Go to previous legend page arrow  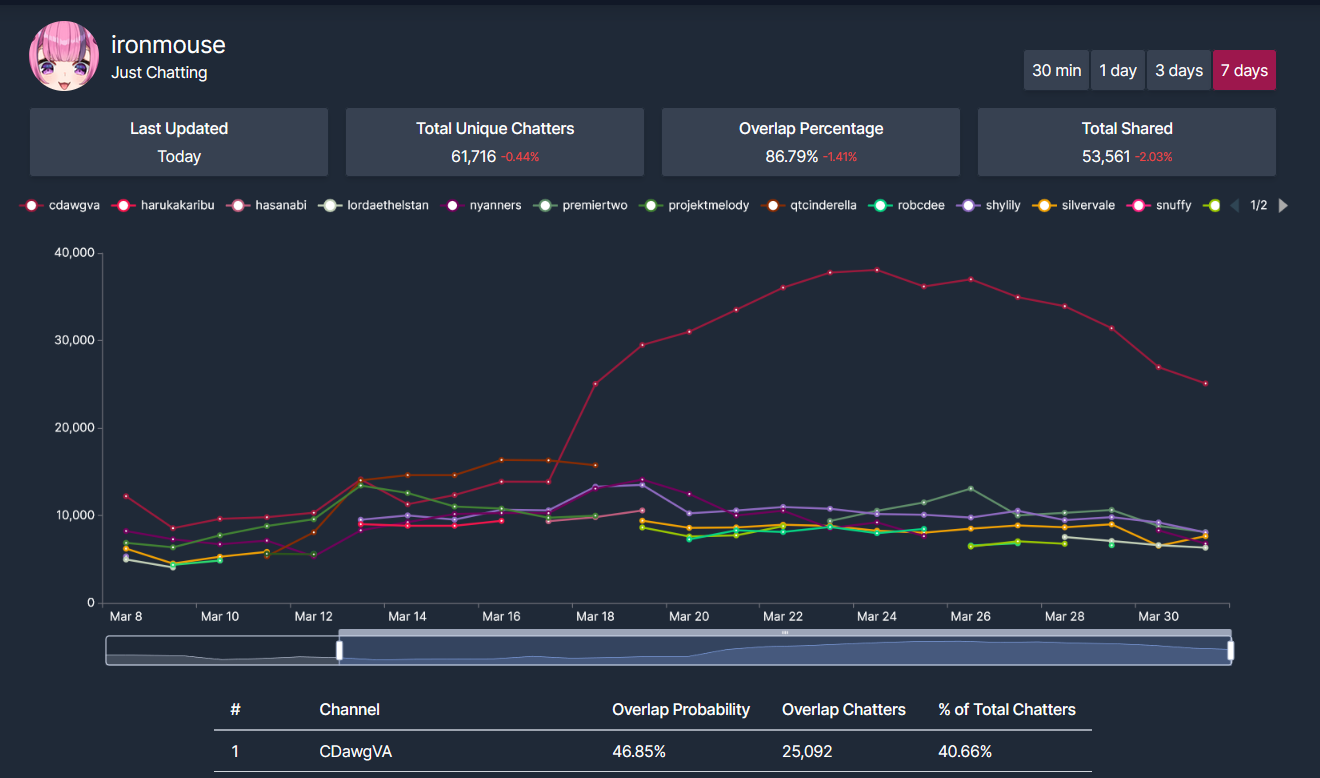[1234, 205]
